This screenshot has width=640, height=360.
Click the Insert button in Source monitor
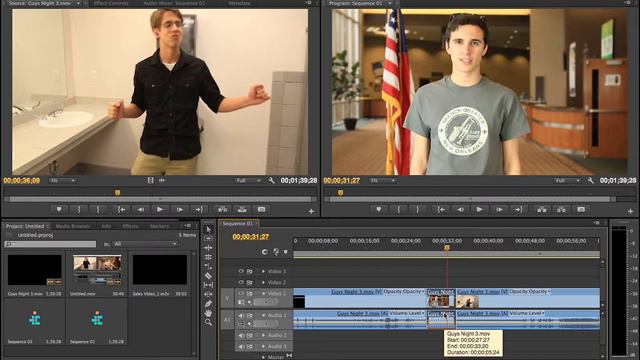[x=222, y=209]
